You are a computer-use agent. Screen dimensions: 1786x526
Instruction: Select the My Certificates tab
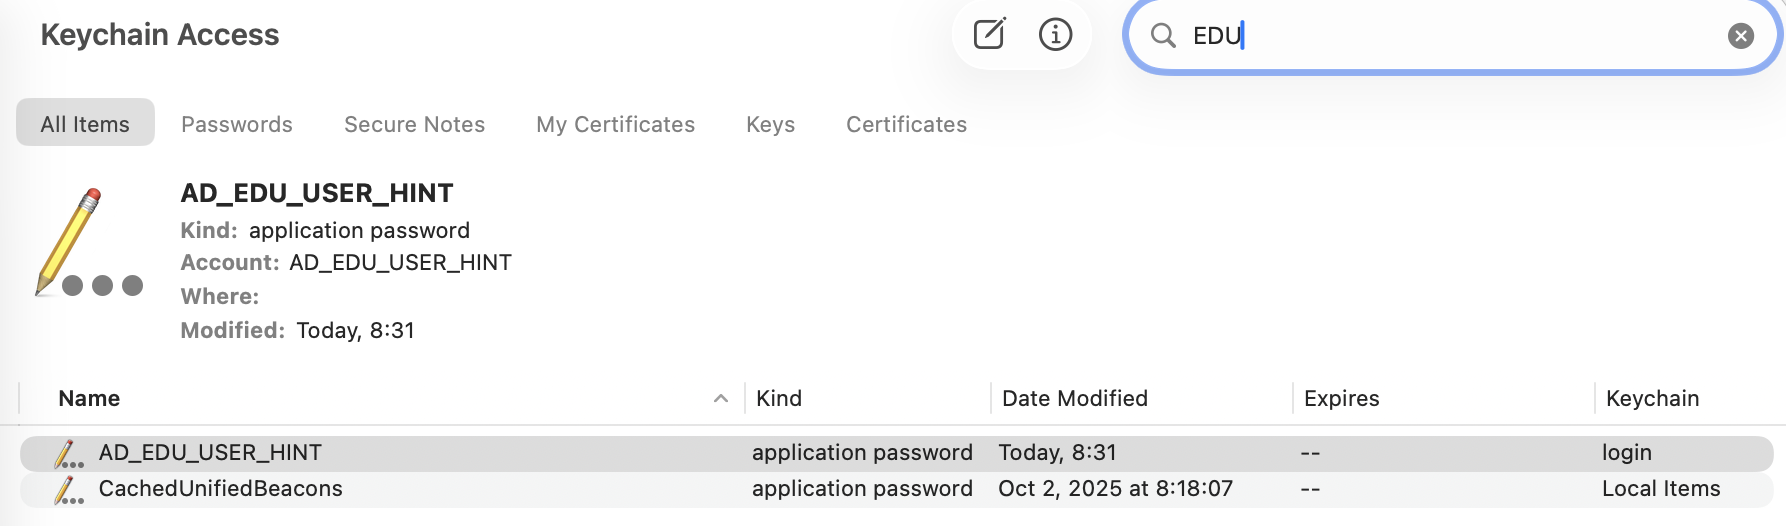[615, 124]
